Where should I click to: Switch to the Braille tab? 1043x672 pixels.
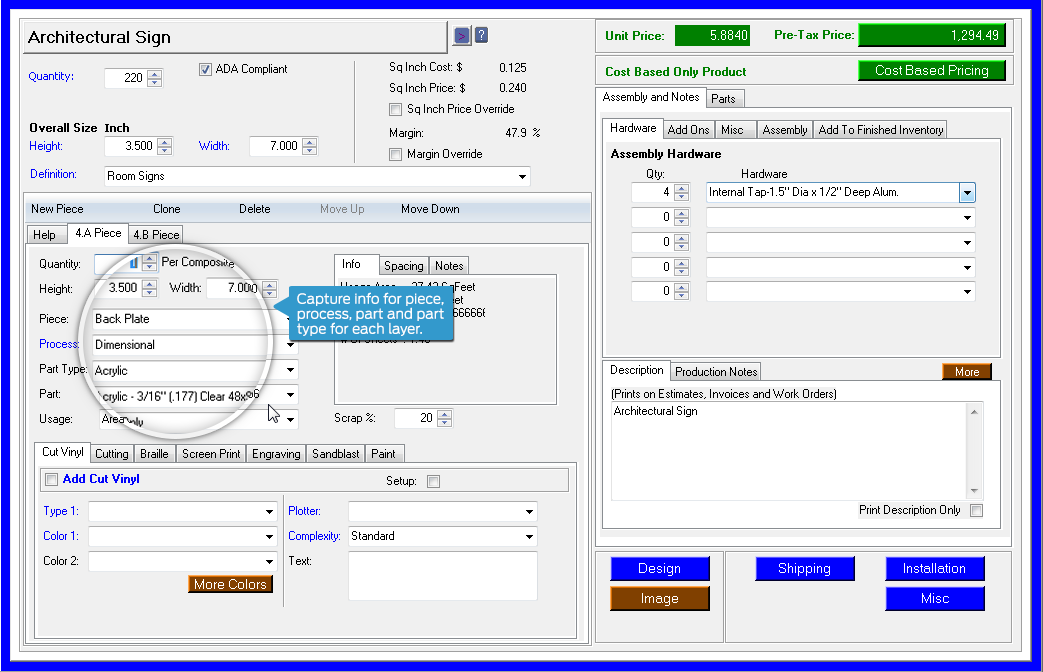click(154, 454)
